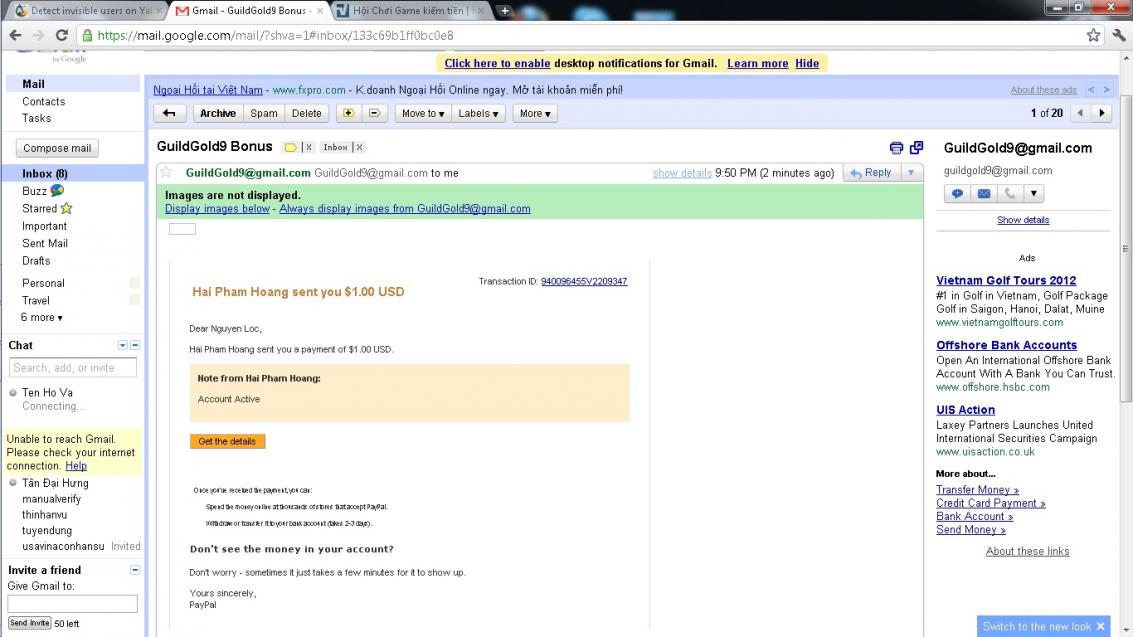The width and height of the screenshot is (1133, 637).
Task: Open Transaction ID link
Action: (584, 282)
